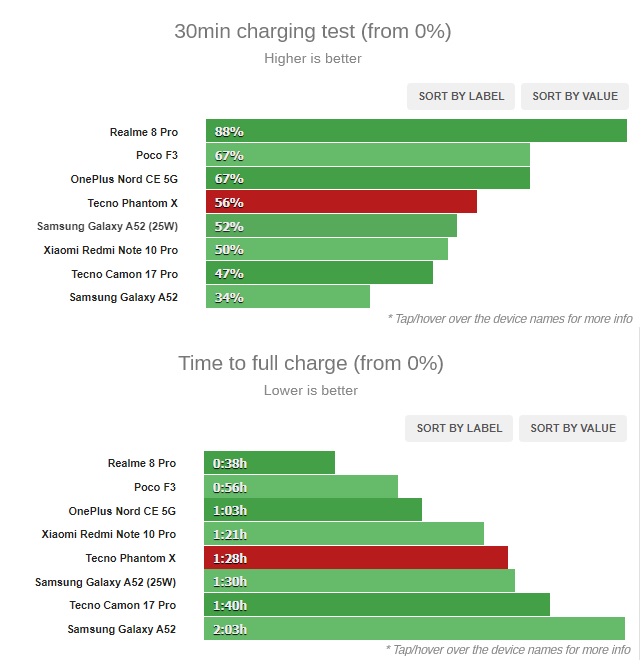Click Tecno Camon 17 Pro in full charge chart
The image size is (641, 670).
(123, 605)
